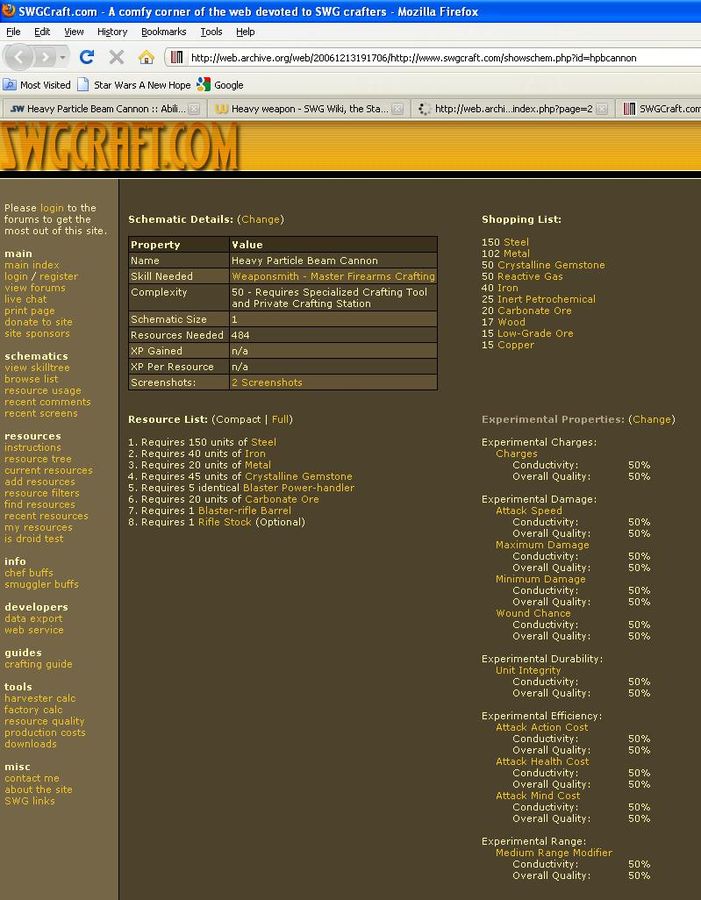
Task: Go to the browser Home icon
Action: pyautogui.click(x=146, y=57)
